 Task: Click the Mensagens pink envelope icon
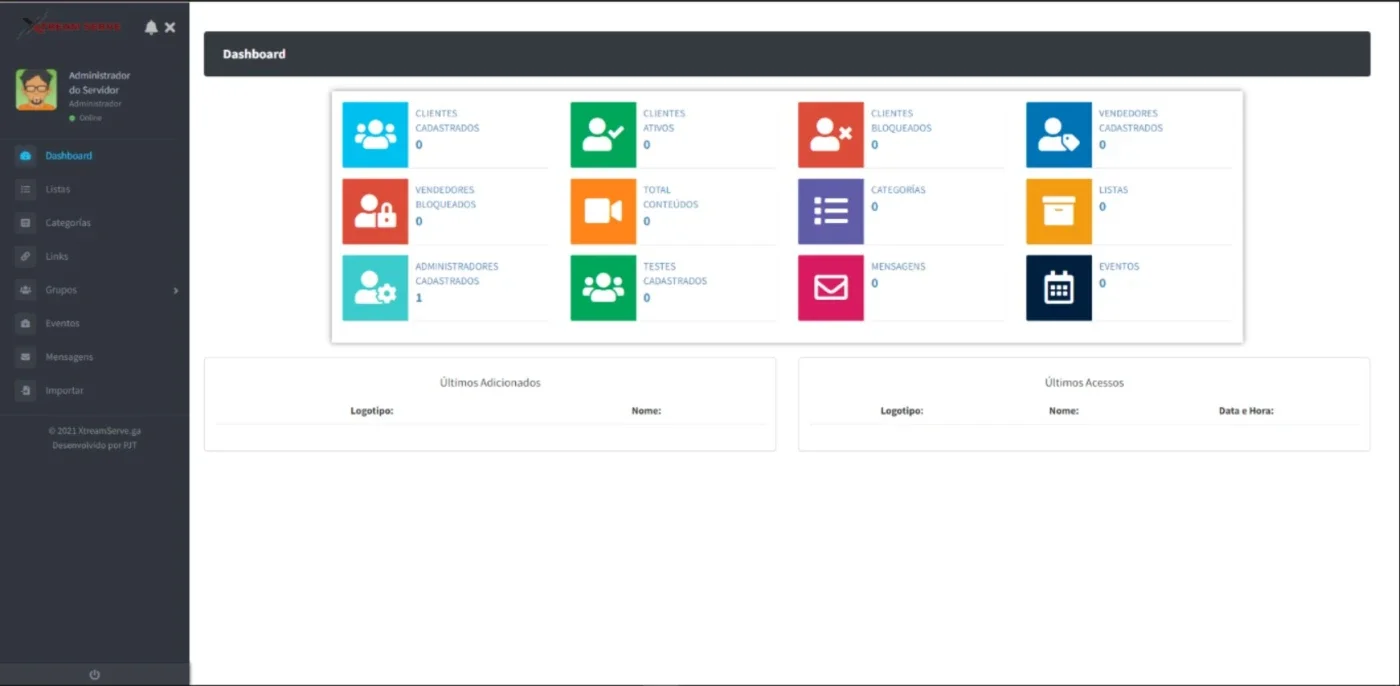[831, 288]
